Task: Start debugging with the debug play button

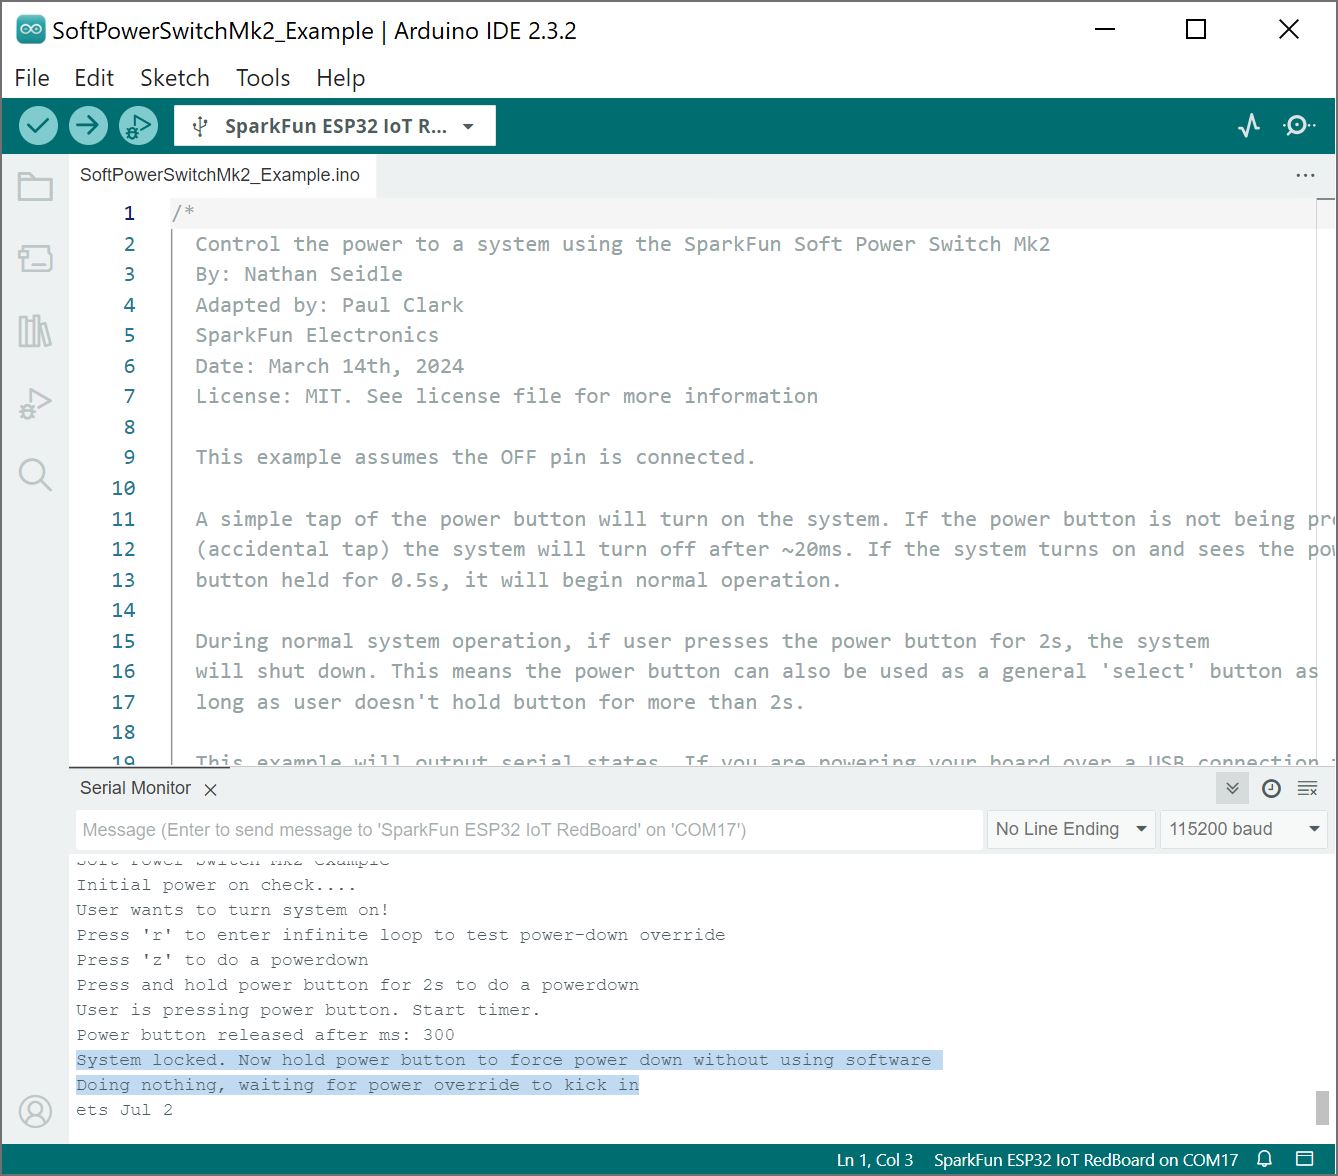Action: point(138,126)
